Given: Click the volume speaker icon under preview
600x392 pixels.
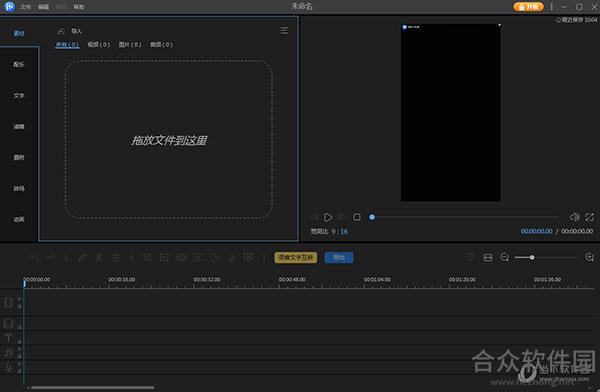Looking at the screenshot, I should point(574,217).
